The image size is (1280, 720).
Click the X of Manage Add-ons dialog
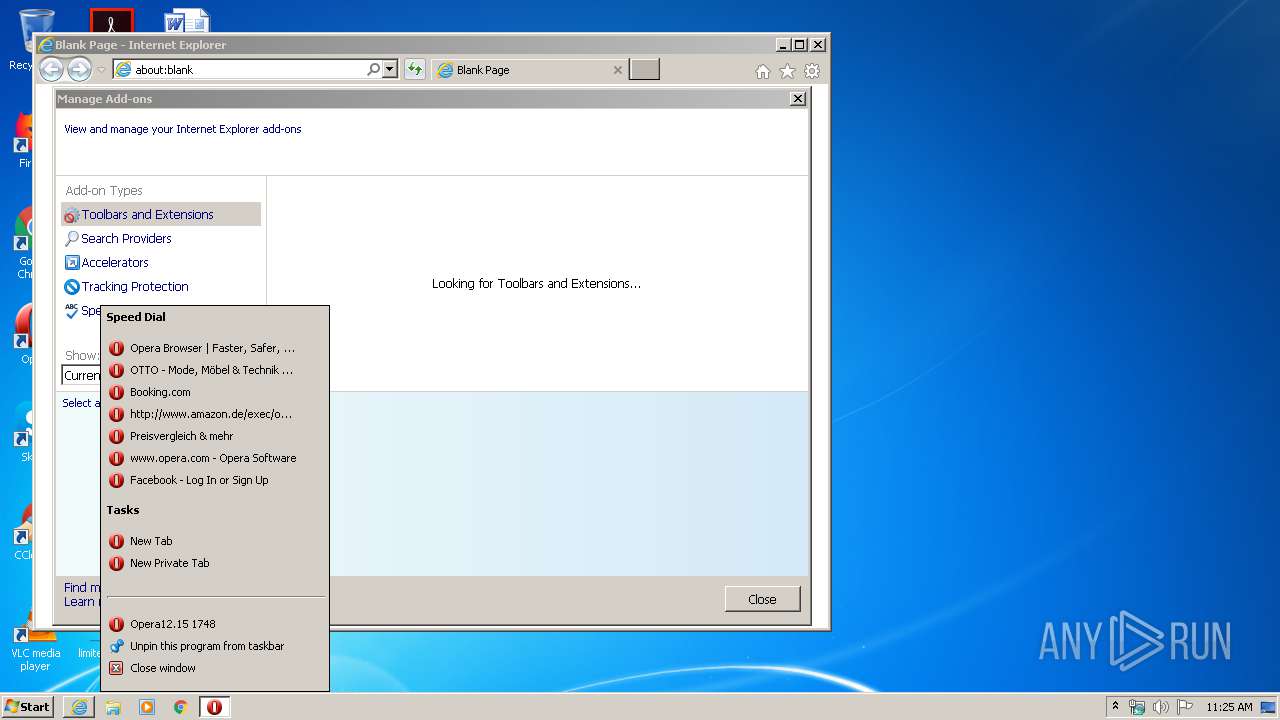coord(797,99)
